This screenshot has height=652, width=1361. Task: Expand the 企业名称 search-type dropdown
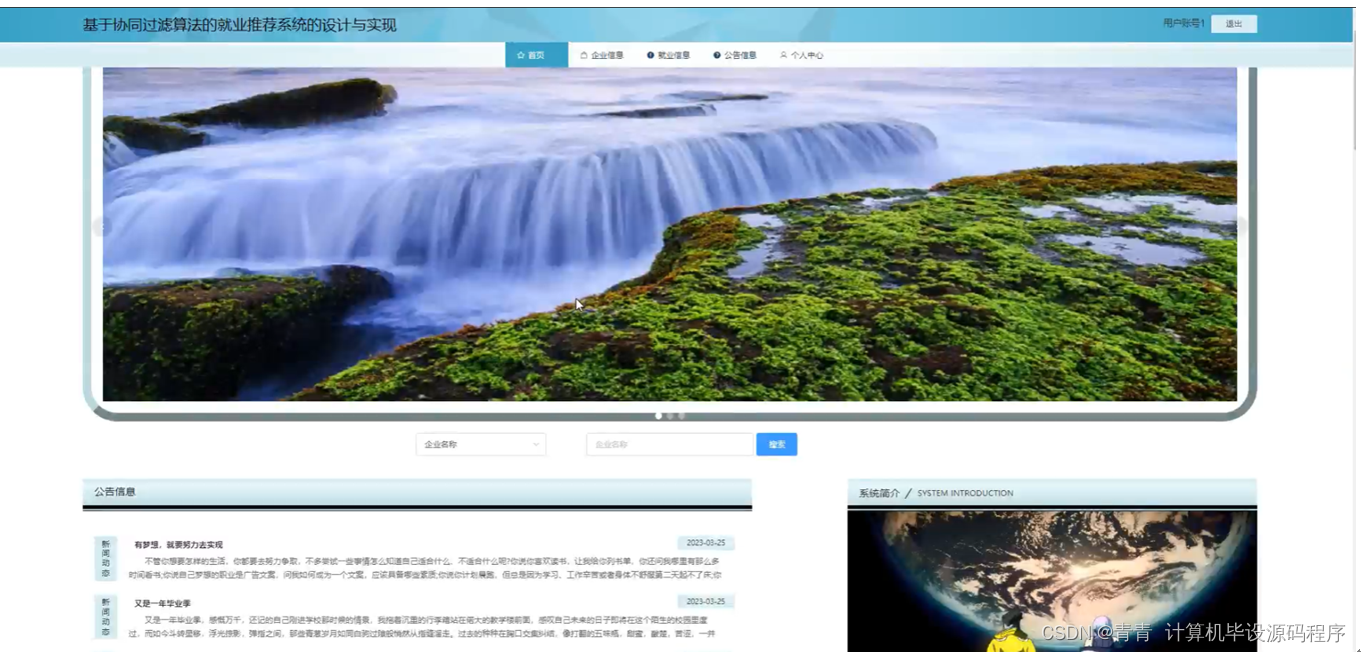tap(481, 444)
